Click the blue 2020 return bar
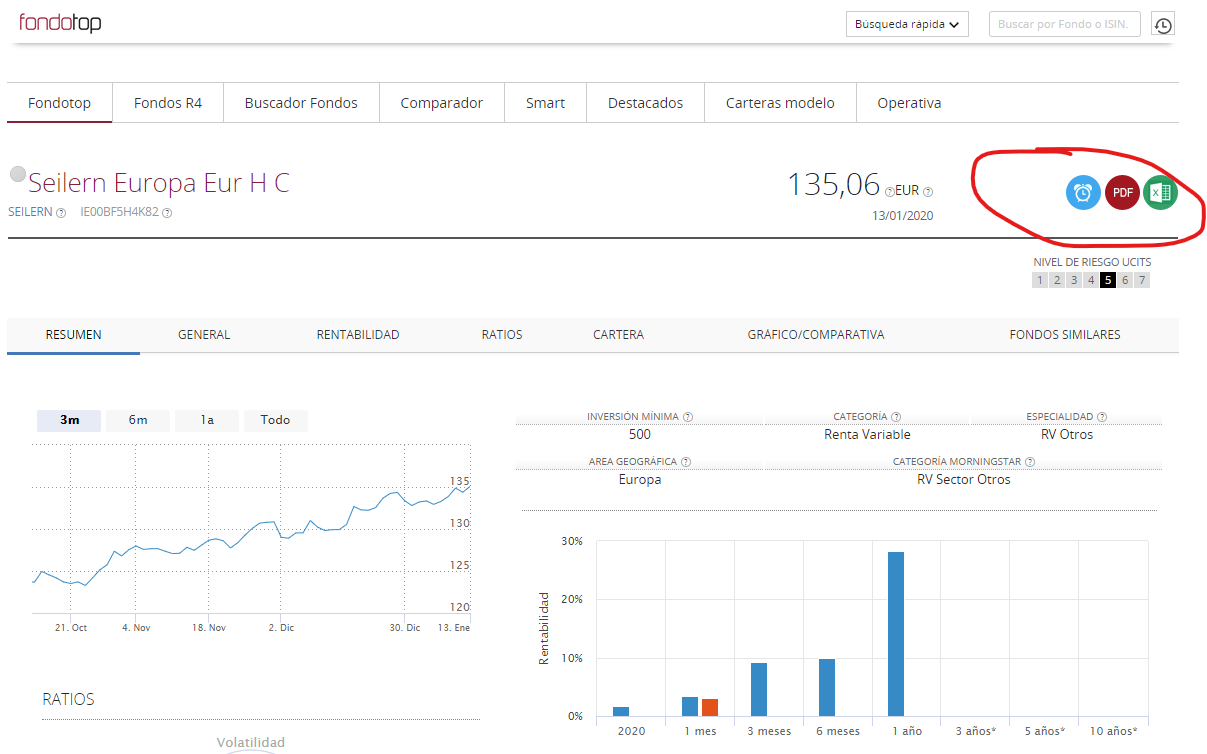This screenshot has width=1207, height=754. pyautogui.click(x=621, y=712)
